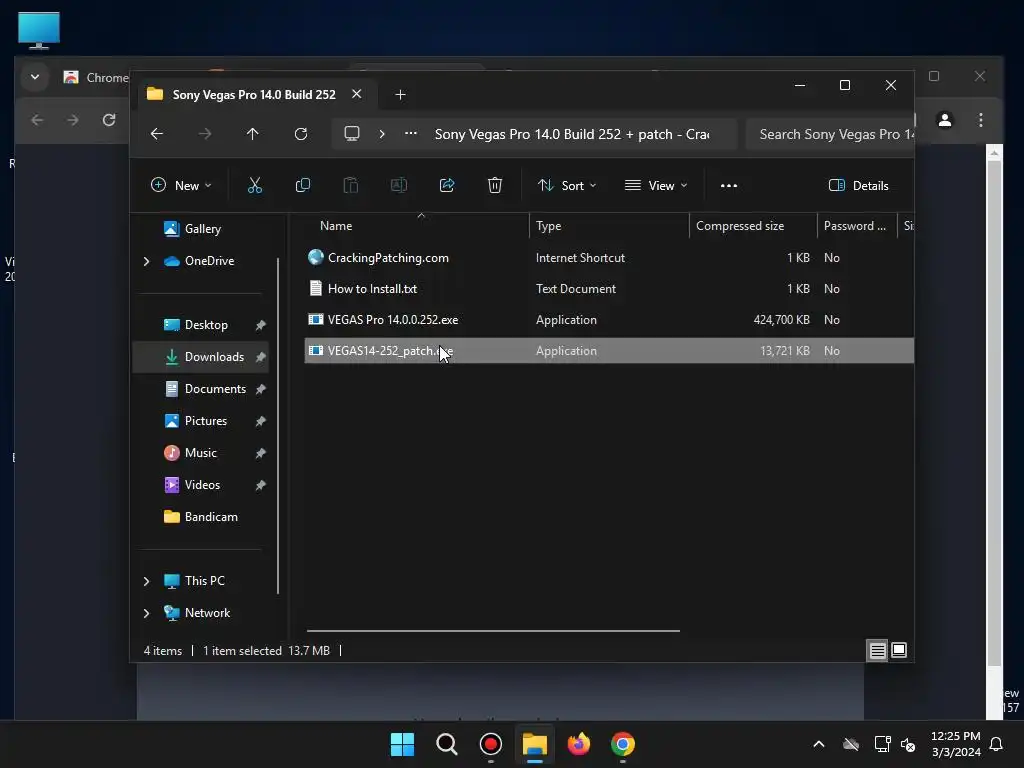Click the 424,700 KB size cell
1024x768 pixels.
click(781, 320)
